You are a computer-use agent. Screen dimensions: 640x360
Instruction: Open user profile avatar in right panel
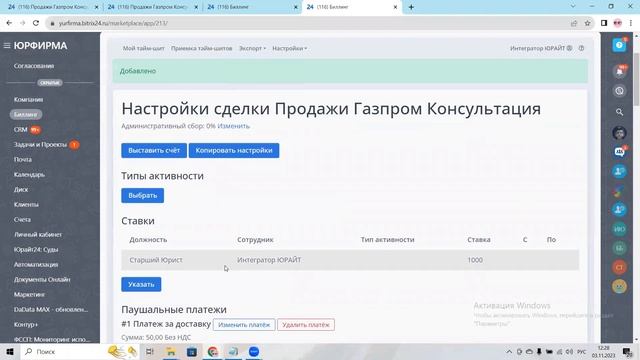620,133
